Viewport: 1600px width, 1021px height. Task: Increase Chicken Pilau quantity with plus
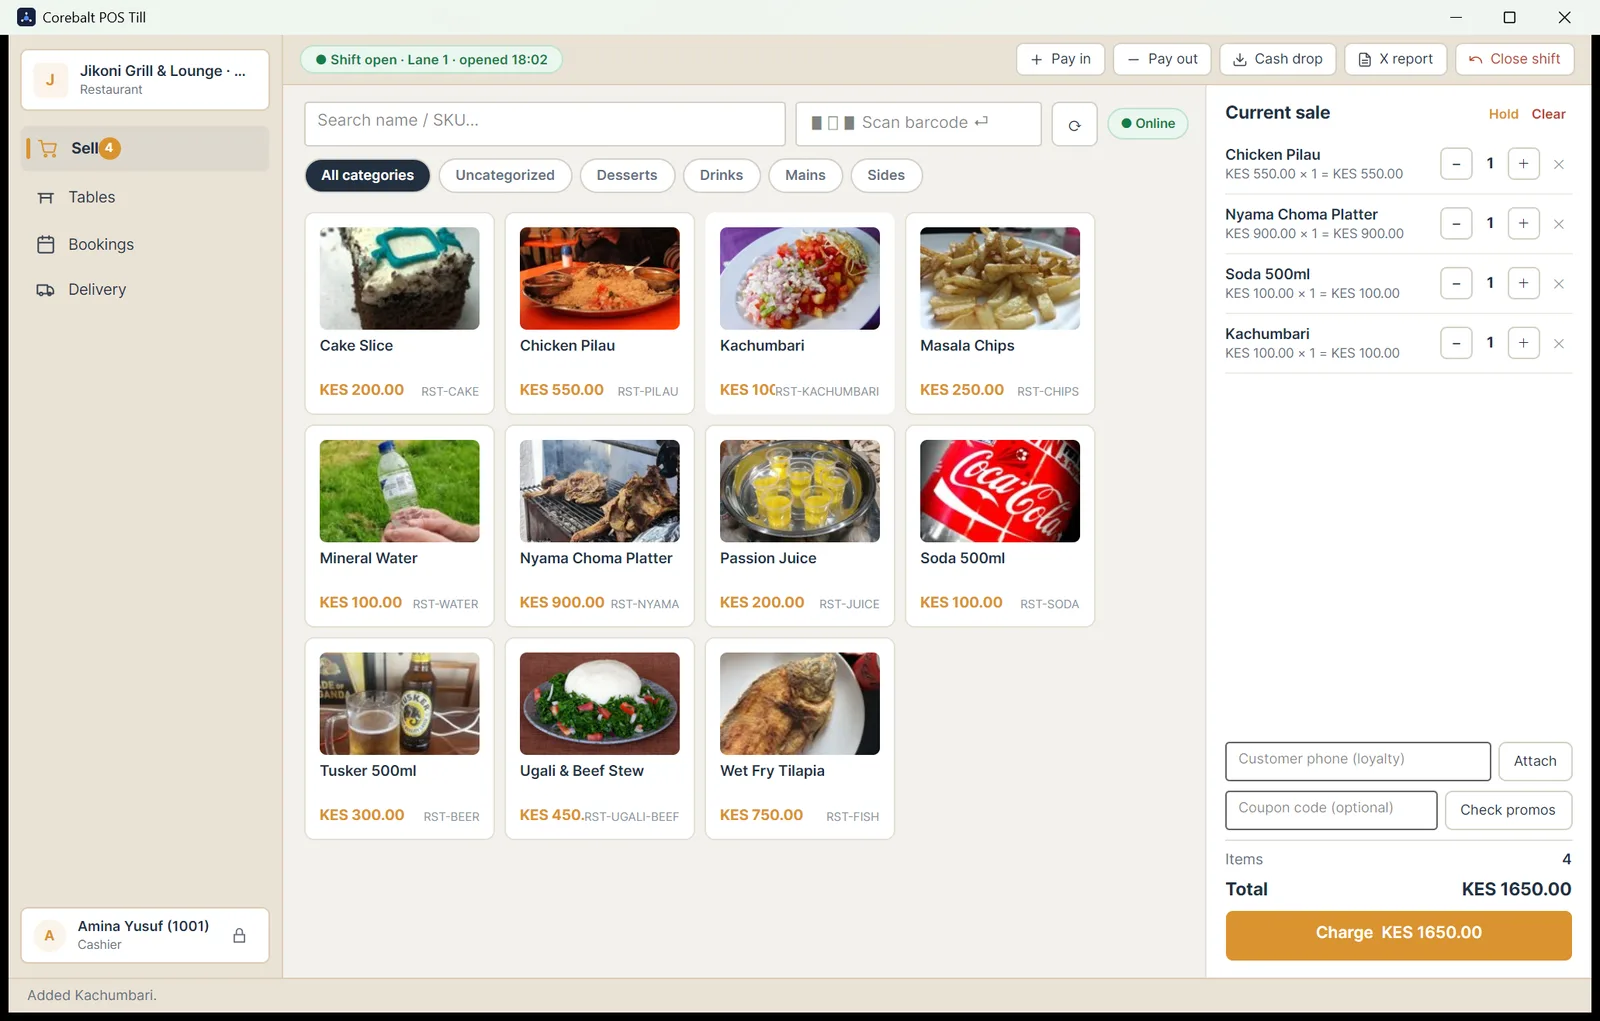1523,164
